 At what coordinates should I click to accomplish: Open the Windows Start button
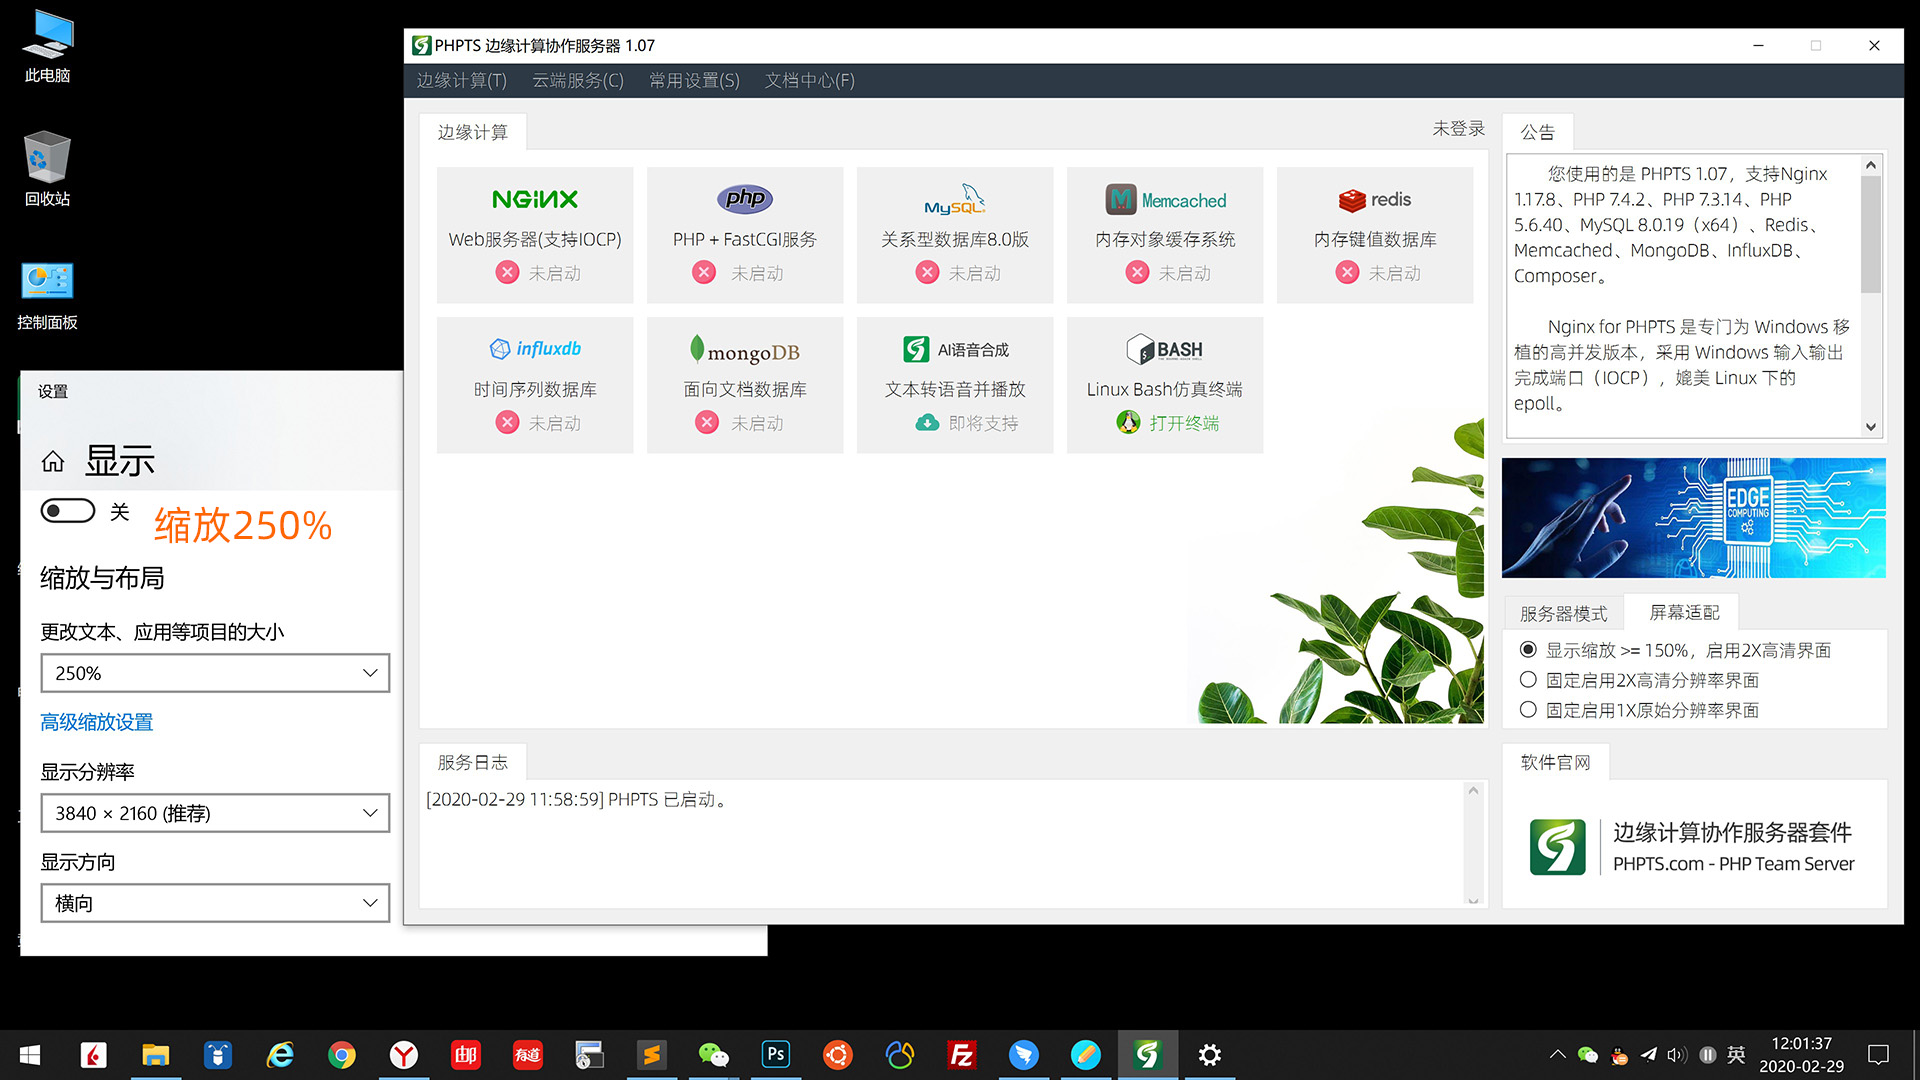click(30, 1055)
